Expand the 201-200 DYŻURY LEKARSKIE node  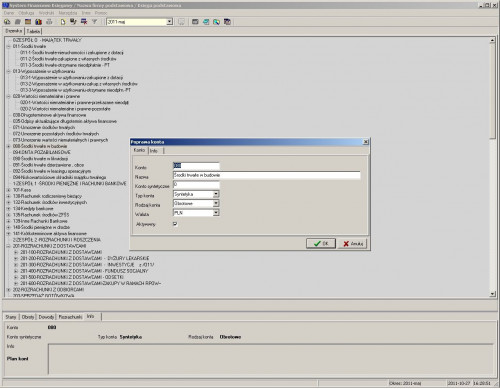coord(16,259)
